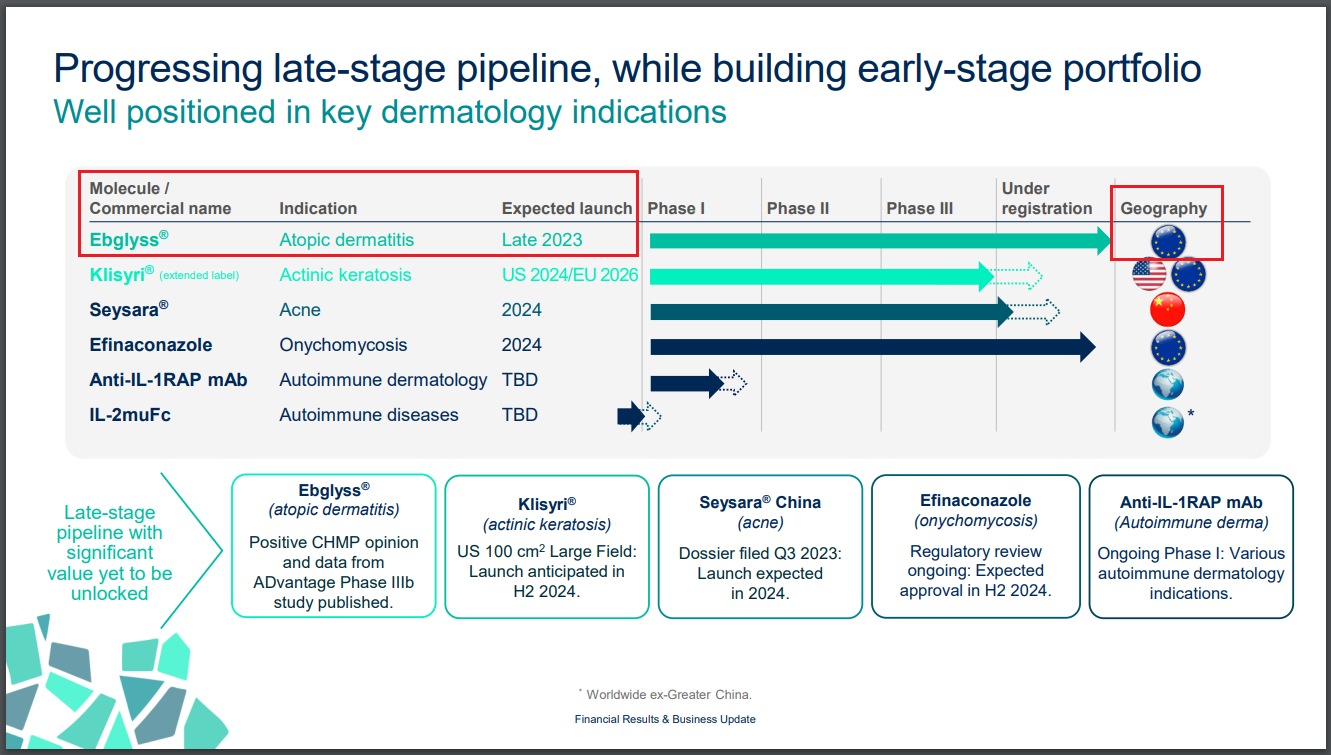Click the Klisyri solid light-green progress arrow

coord(821,276)
